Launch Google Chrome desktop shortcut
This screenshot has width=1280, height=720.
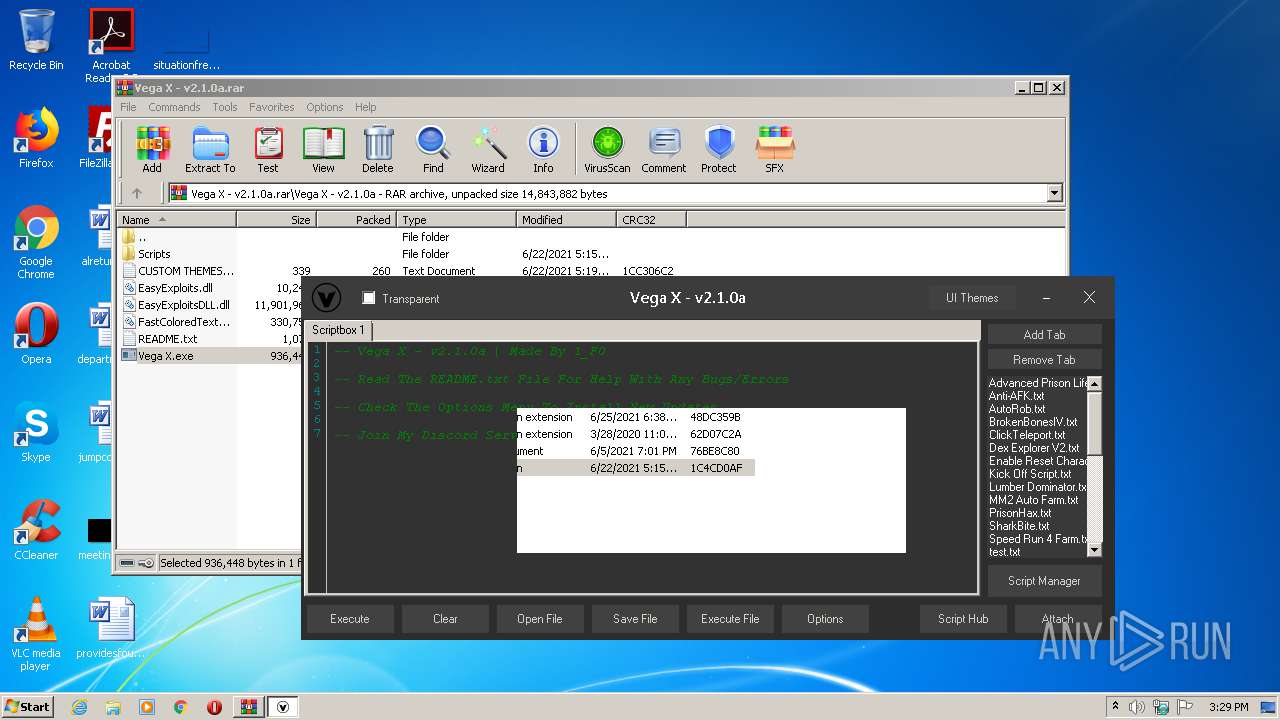coord(36,242)
